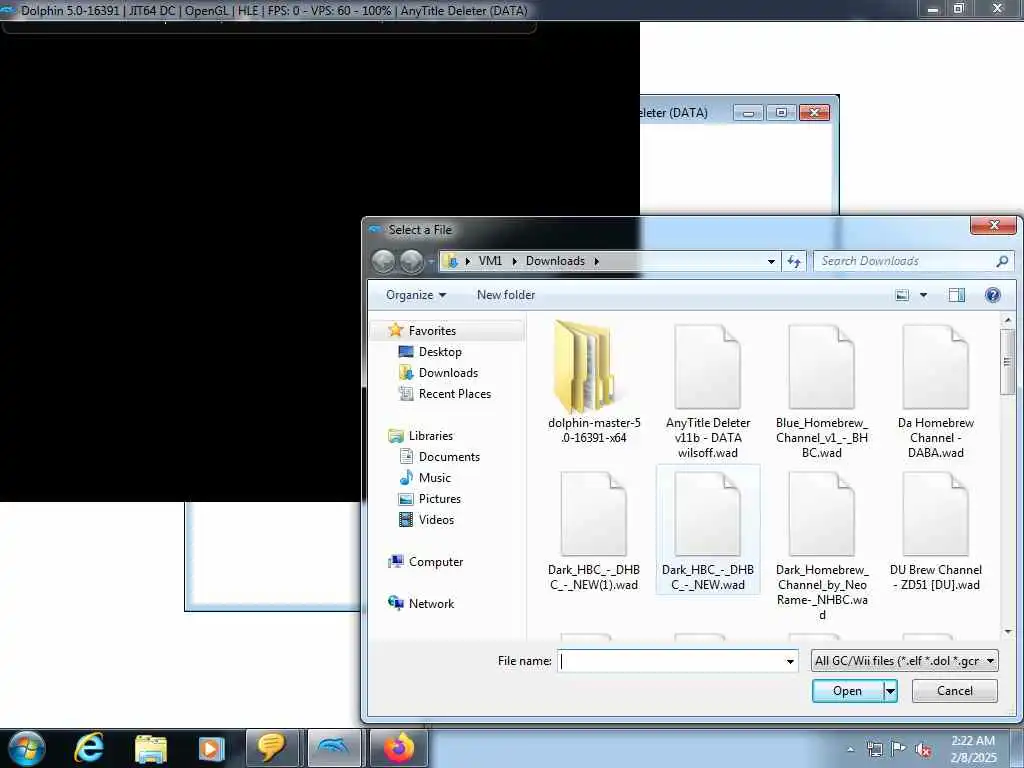
Task: Click the Open button
Action: 847,691
